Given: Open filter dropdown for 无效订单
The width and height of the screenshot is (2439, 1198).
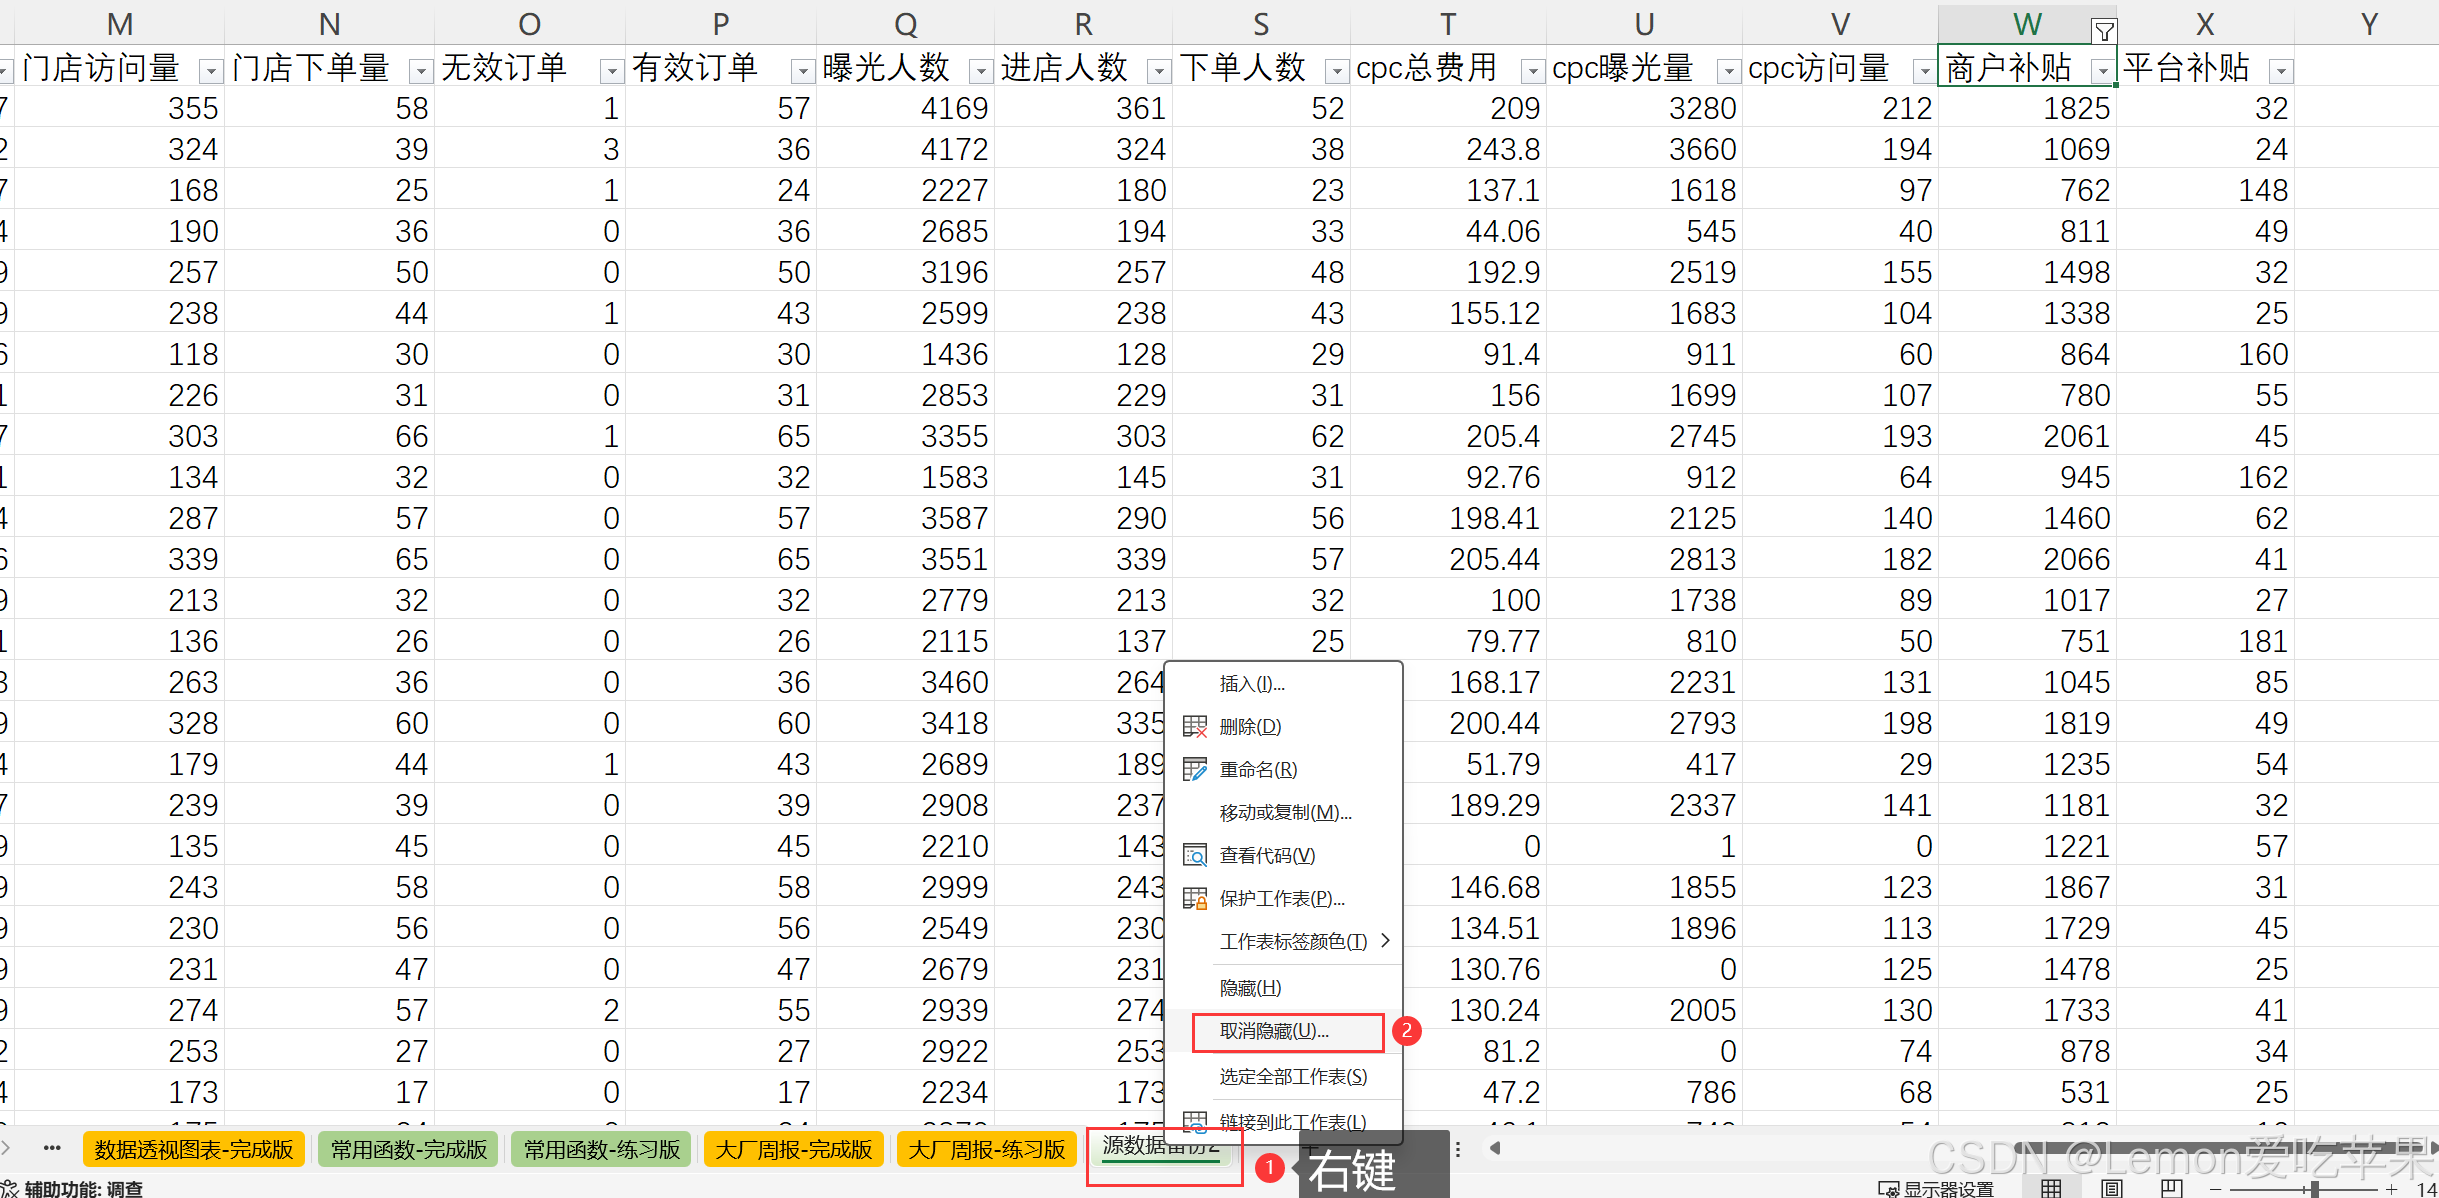Looking at the screenshot, I should [x=611, y=71].
